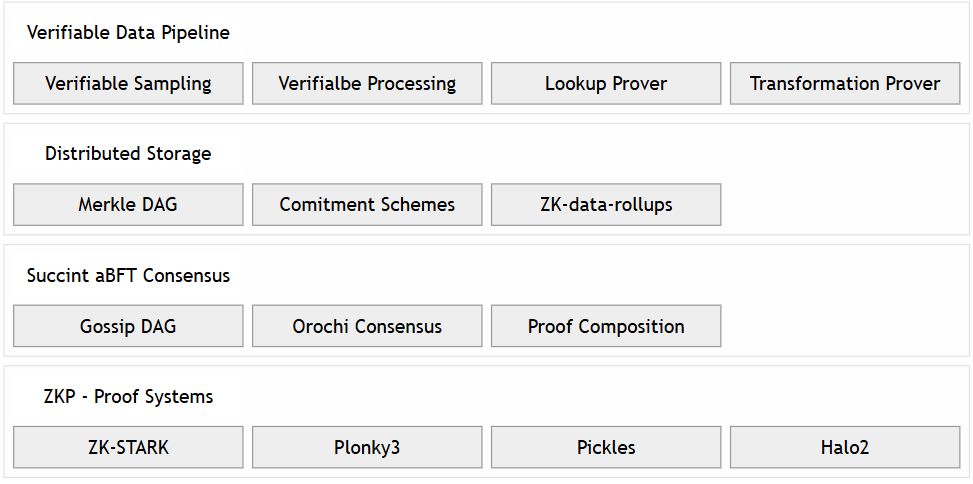Image resolution: width=973 pixels, height=484 pixels.
Task: Click the Merkle DAG block
Action: pyautogui.click(x=128, y=205)
